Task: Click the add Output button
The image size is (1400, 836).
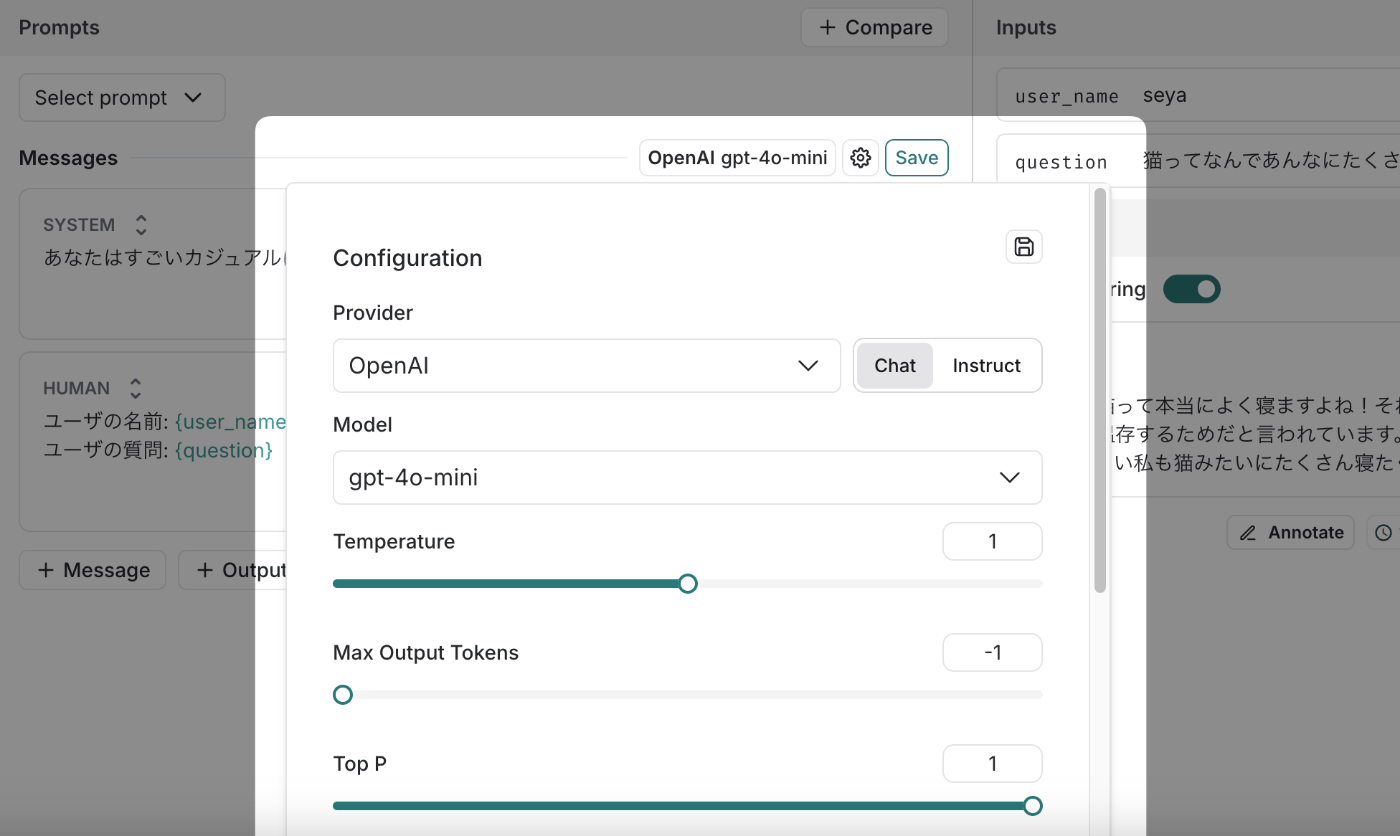Action: click(x=233, y=570)
